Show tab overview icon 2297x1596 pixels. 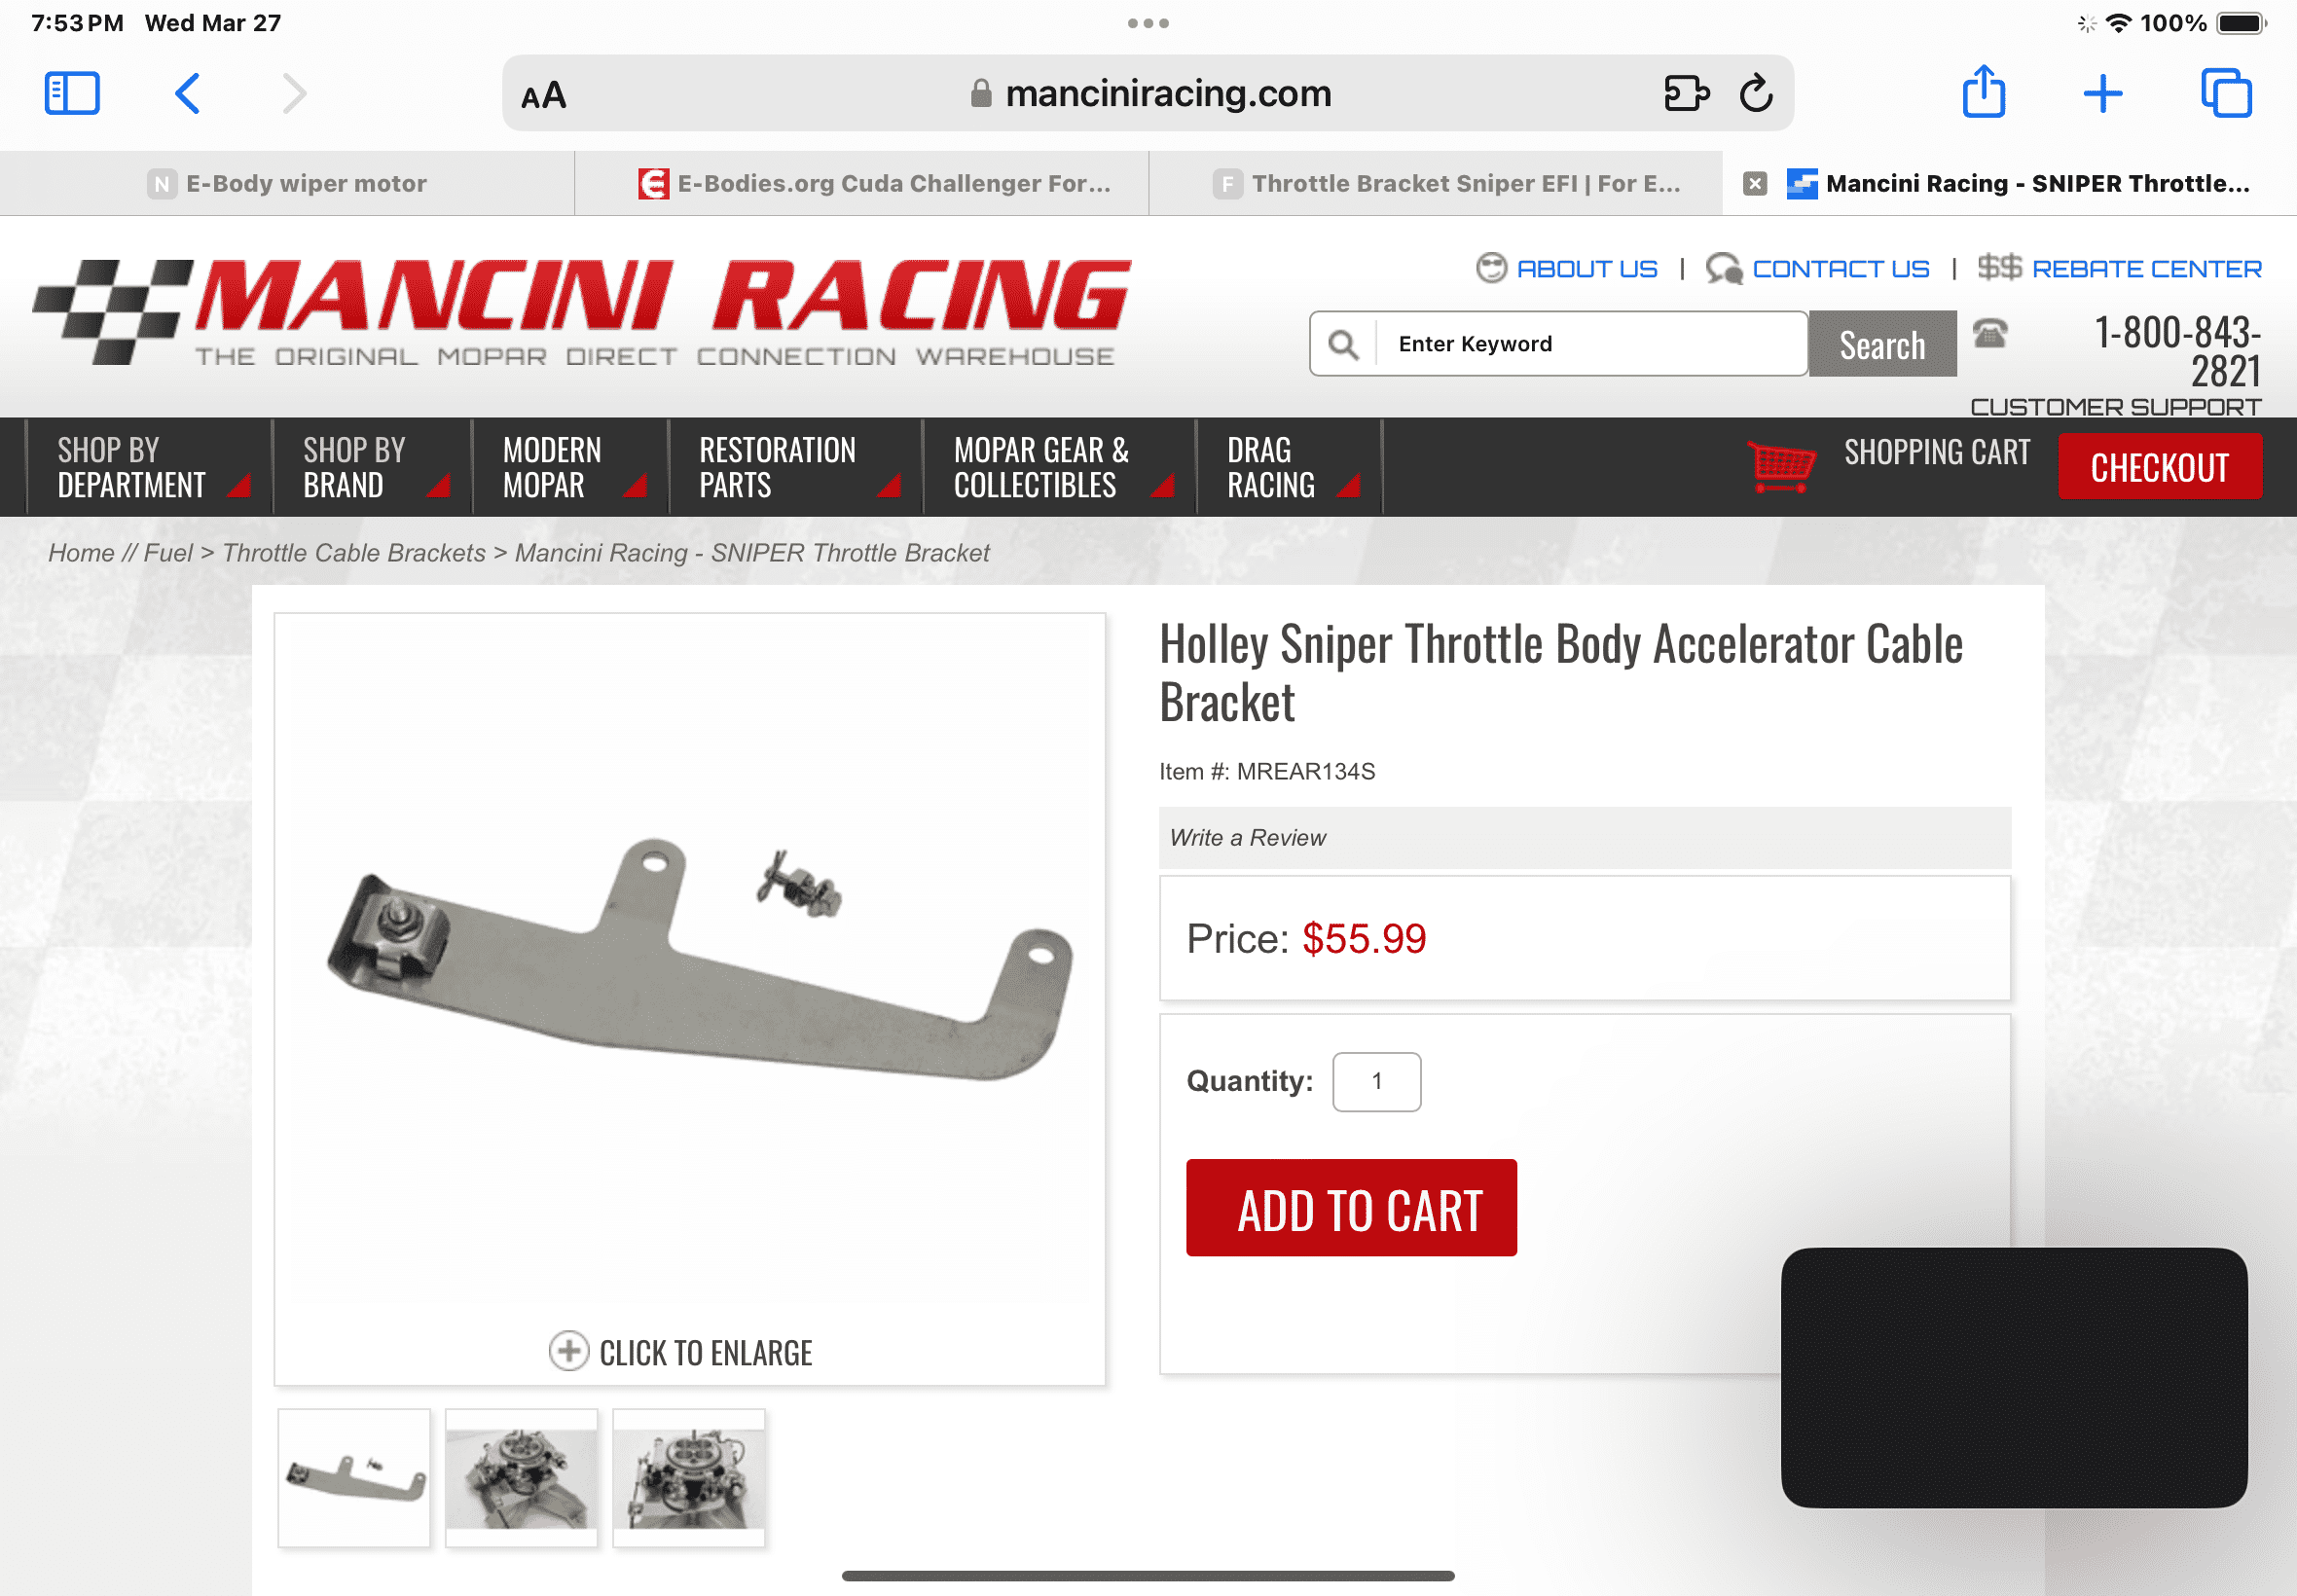coord(2226,94)
